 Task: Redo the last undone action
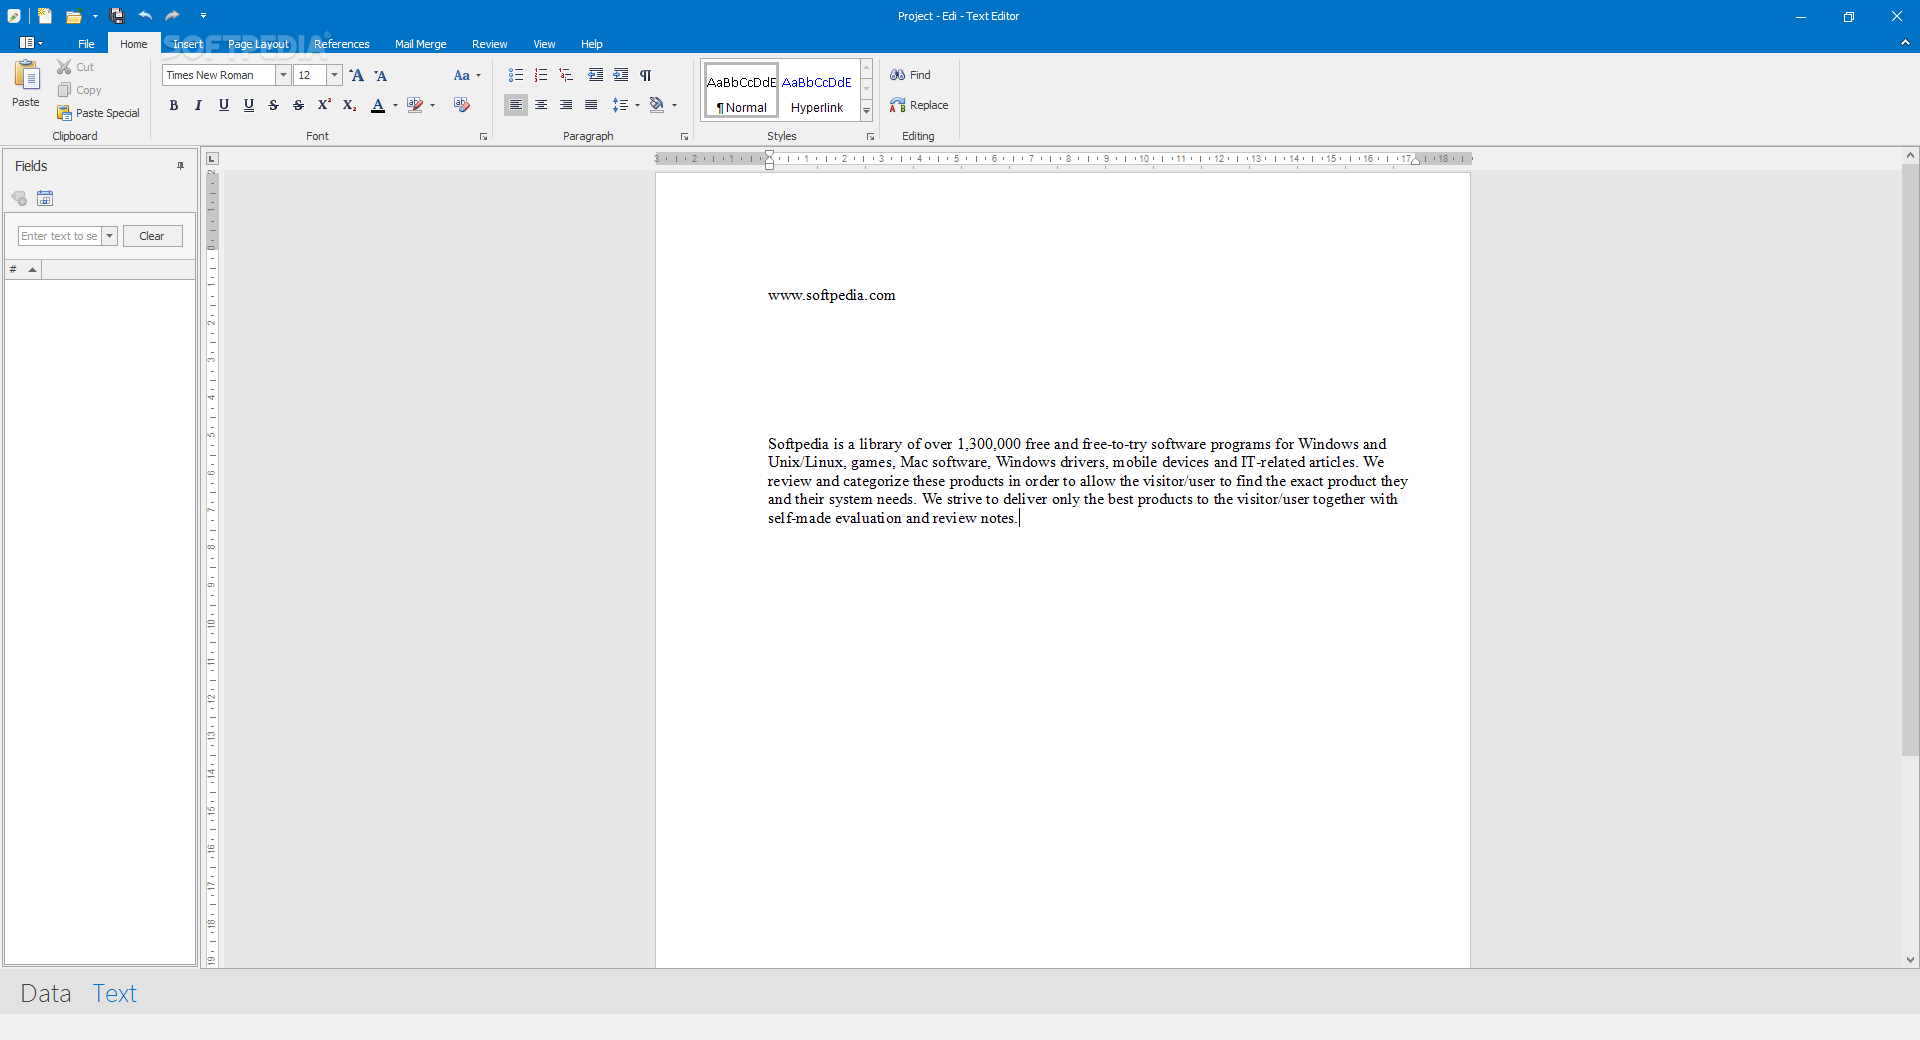click(173, 16)
